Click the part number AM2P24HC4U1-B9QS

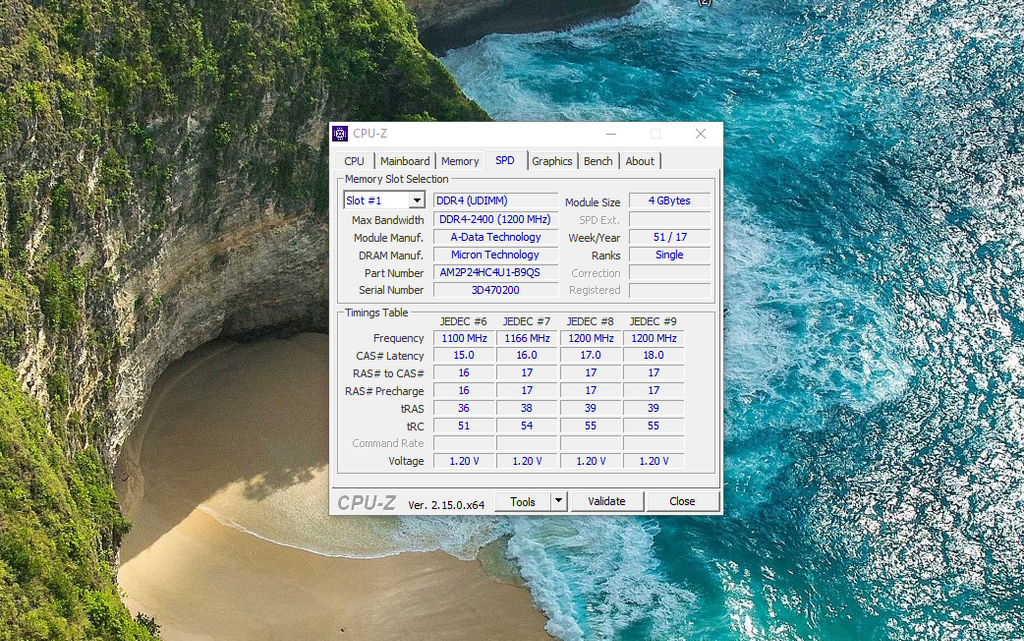(496, 272)
